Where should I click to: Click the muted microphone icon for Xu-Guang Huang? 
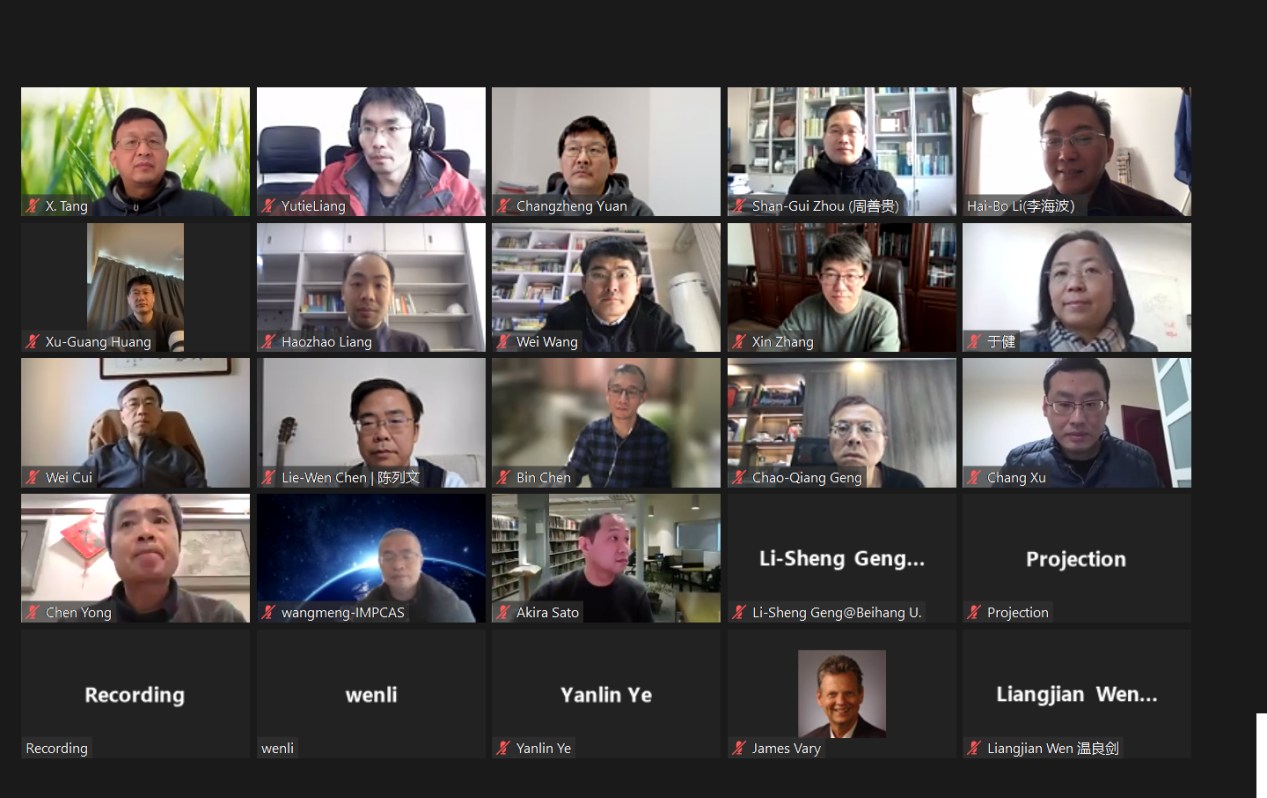[33, 342]
